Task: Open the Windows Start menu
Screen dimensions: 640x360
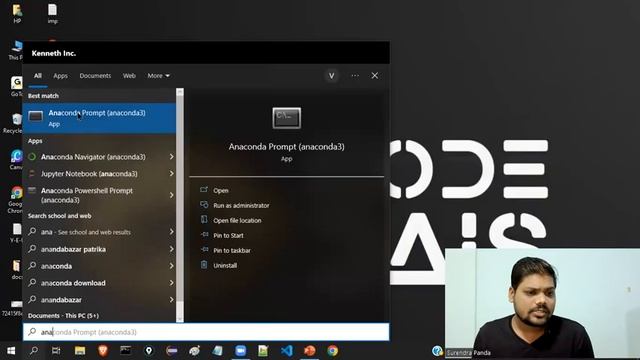Action: pos(11,351)
